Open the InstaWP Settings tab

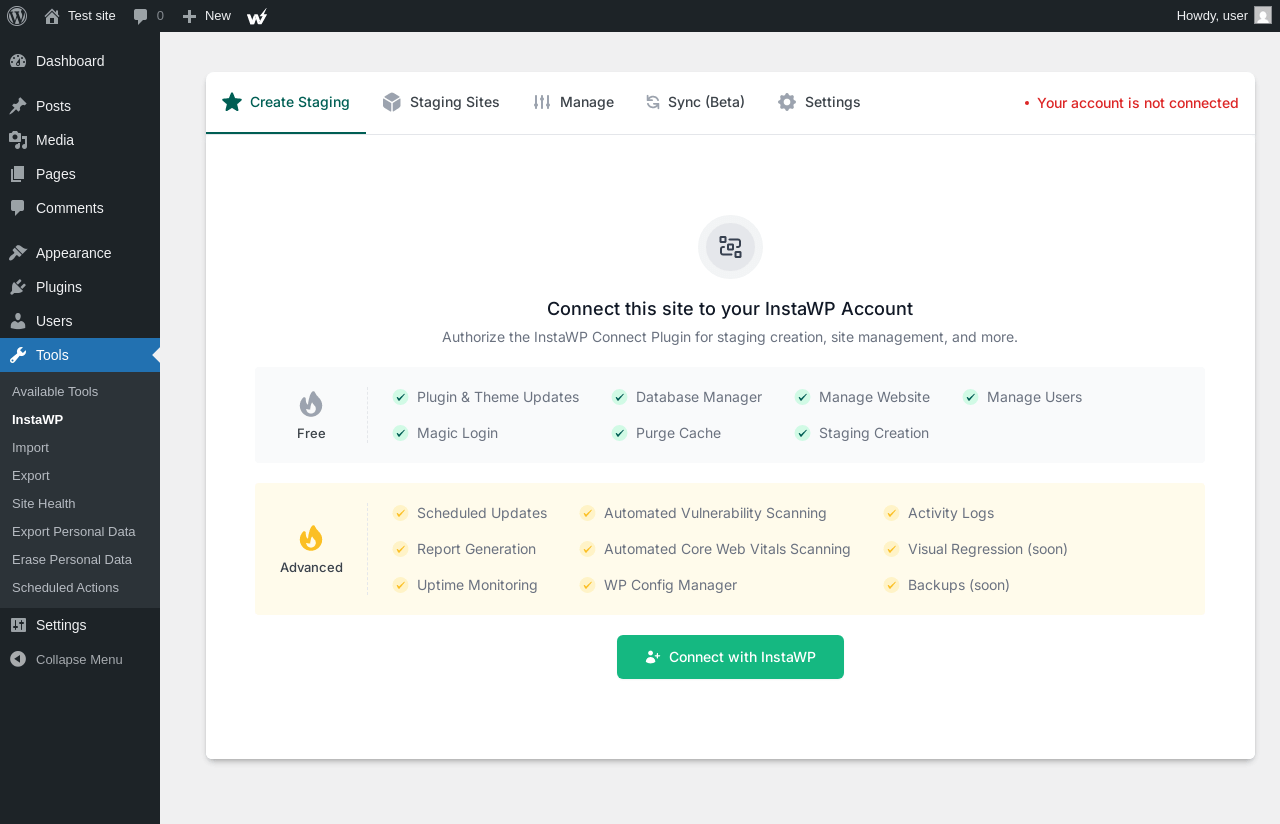[x=819, y=102]
